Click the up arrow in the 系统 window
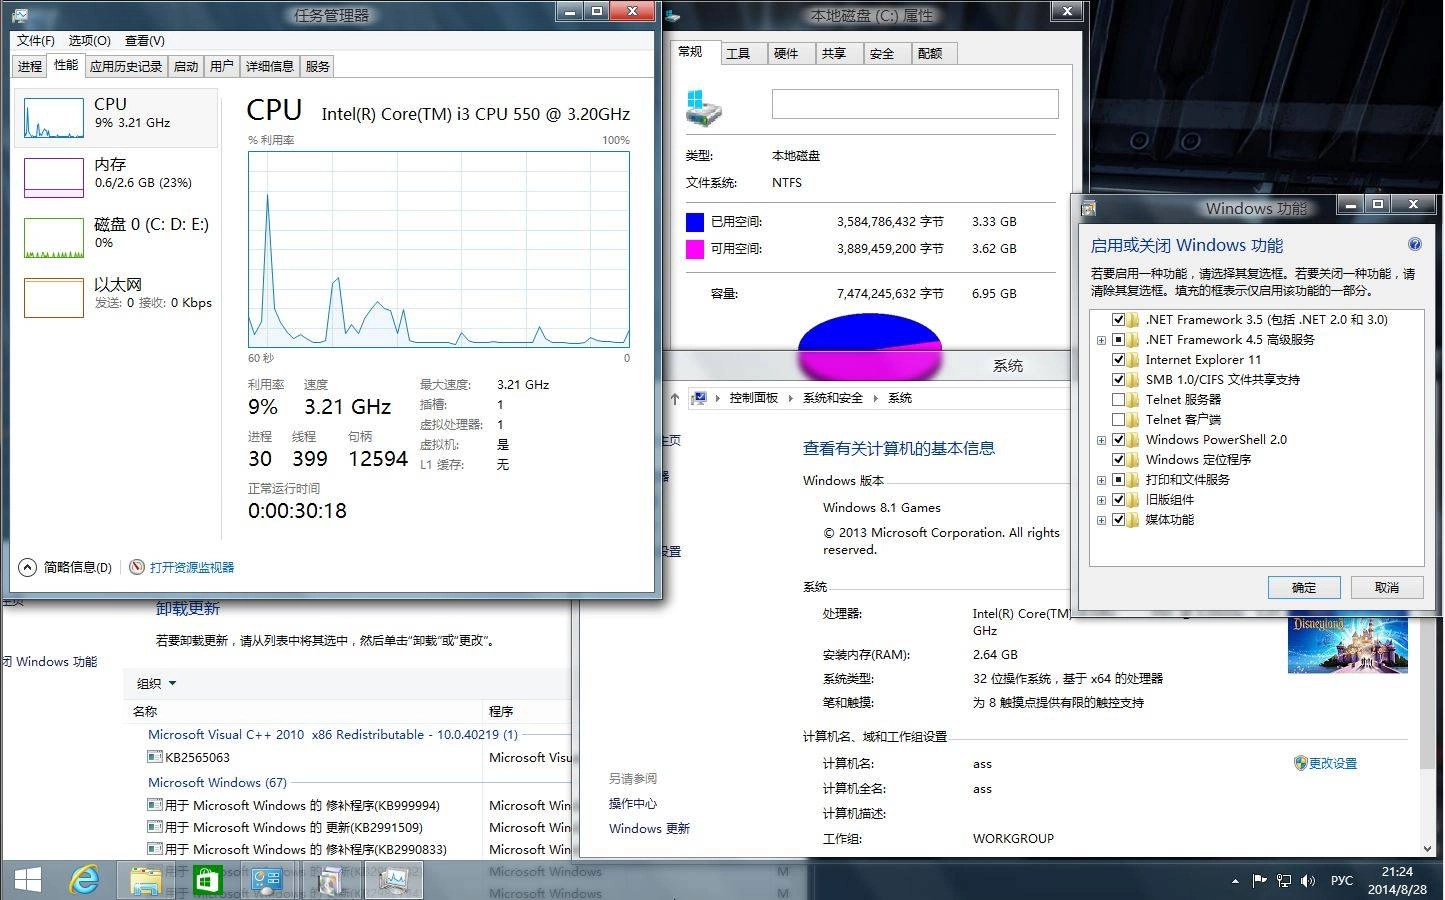 point(675,398)
